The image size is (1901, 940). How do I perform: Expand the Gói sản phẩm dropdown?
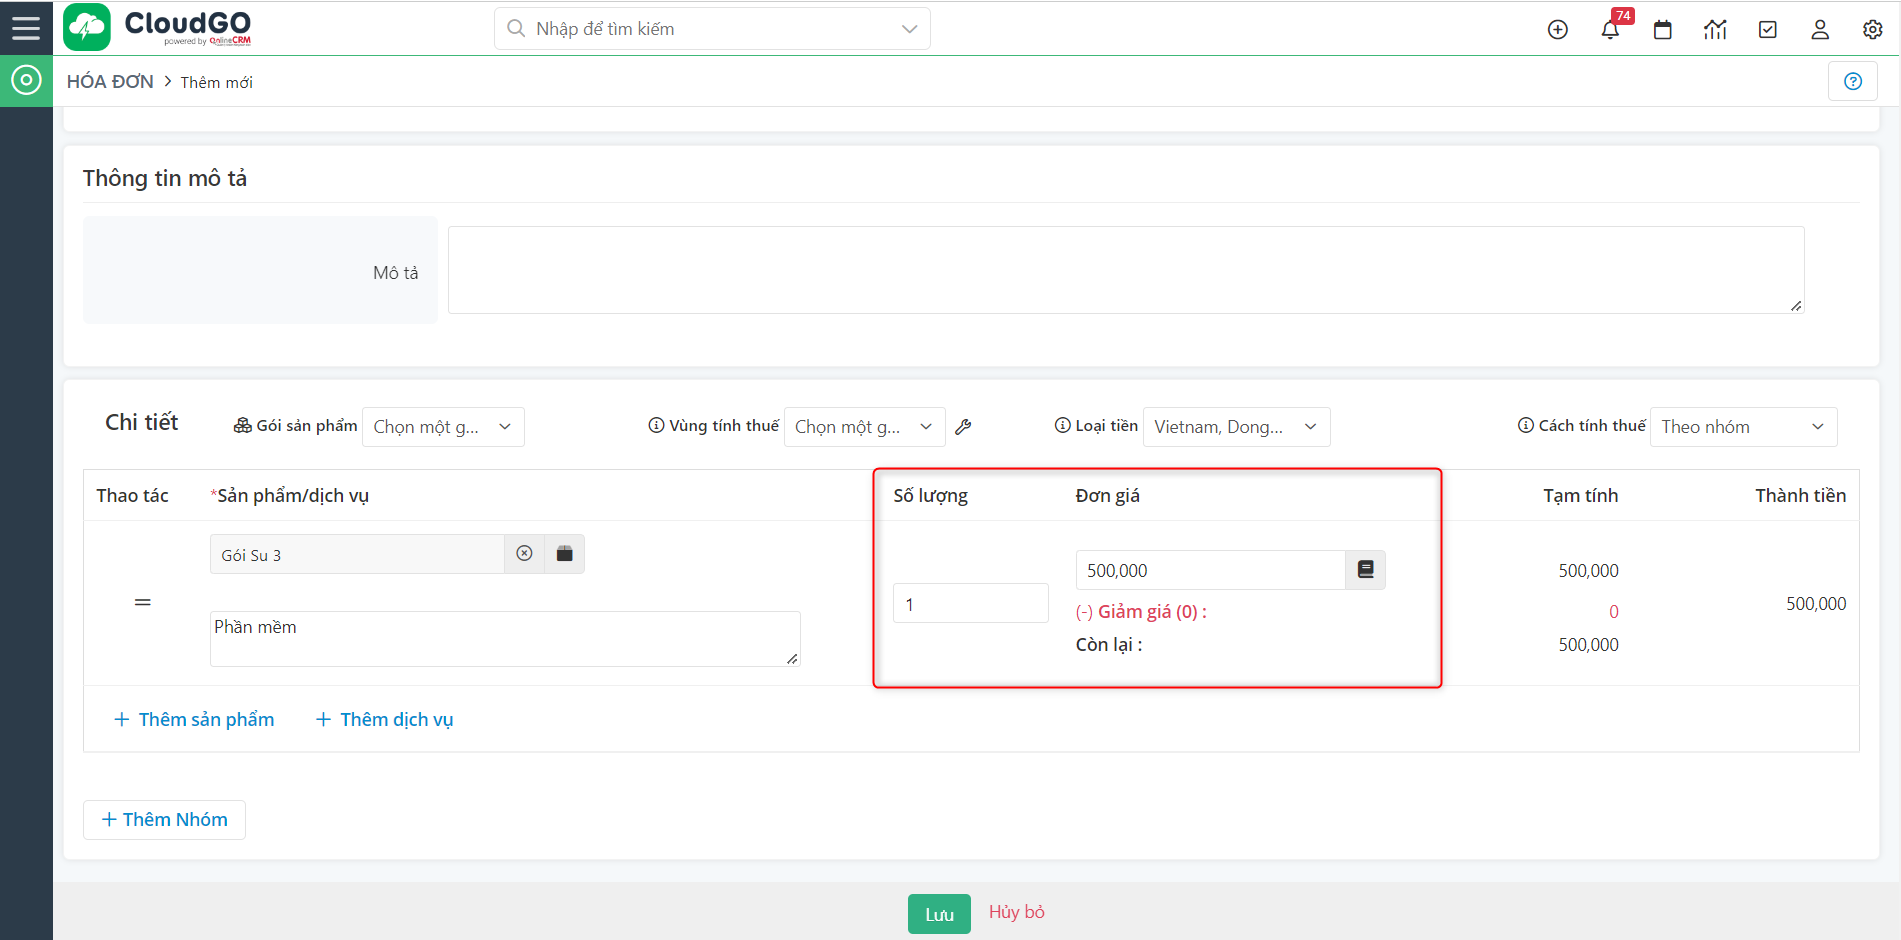[442, 427]
